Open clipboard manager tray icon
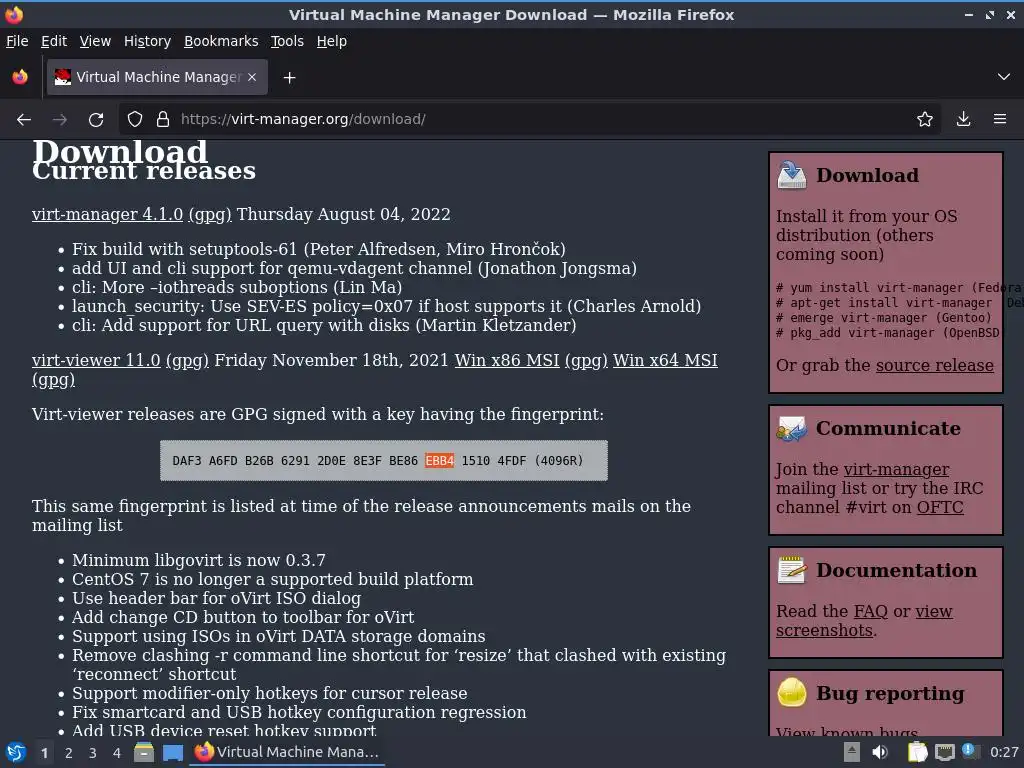 tap(918, 752)
